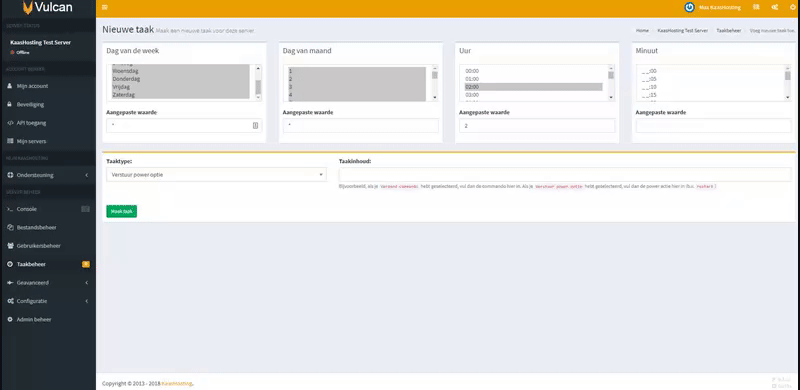Open the Taaktype dropdown
Viewport: 800px width, 390px height.
pyautogui.click(x=216, y=175)
